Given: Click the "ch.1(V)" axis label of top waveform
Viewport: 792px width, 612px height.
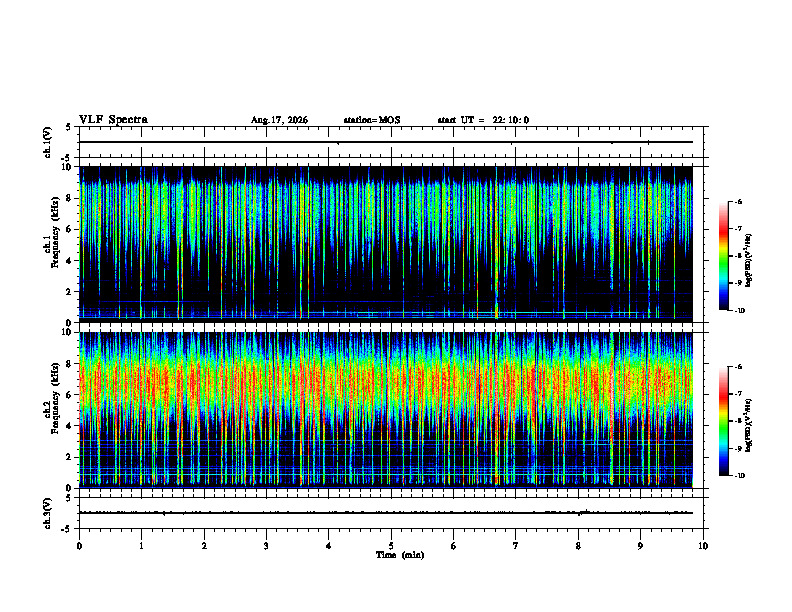Looking at the screenshot, I should tap(48, 142).
